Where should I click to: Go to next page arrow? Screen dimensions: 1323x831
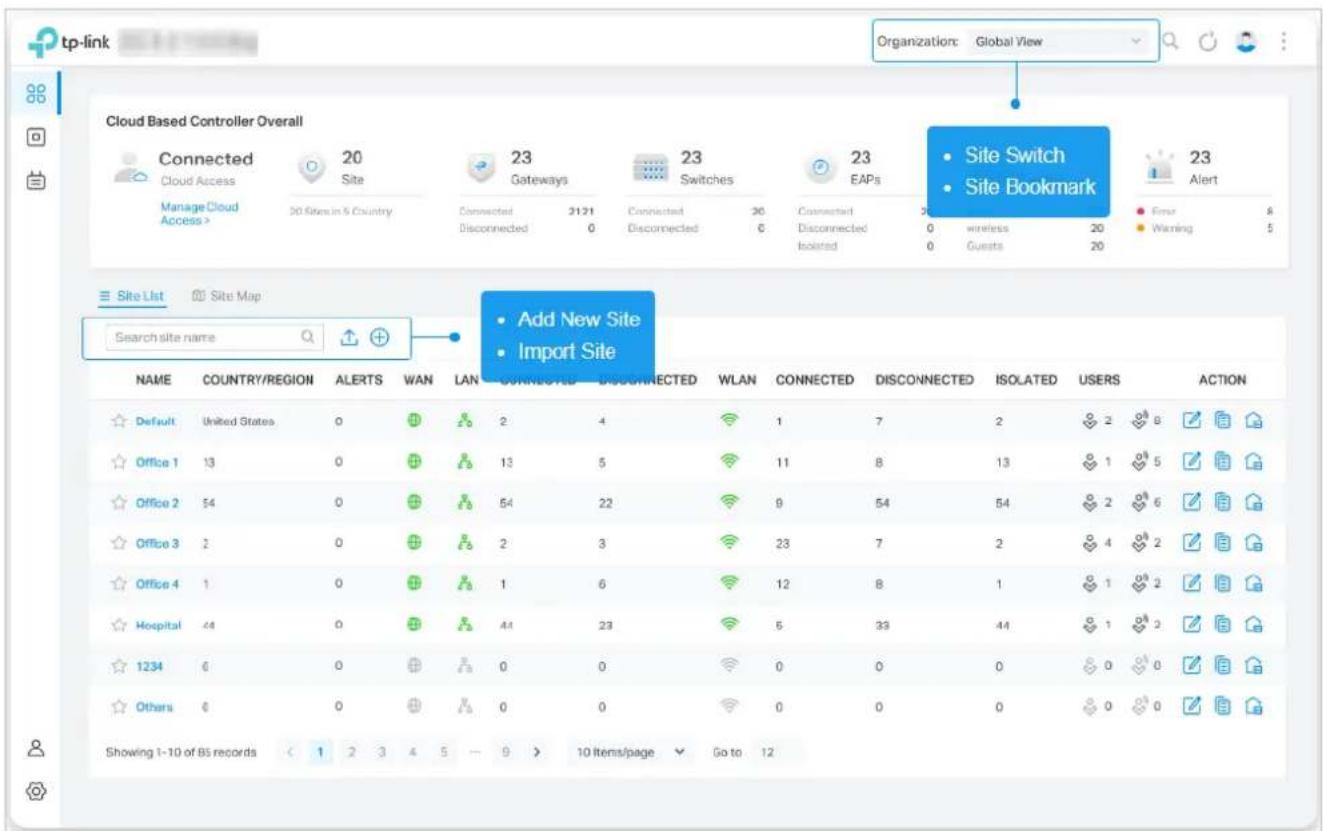[536, 750]
